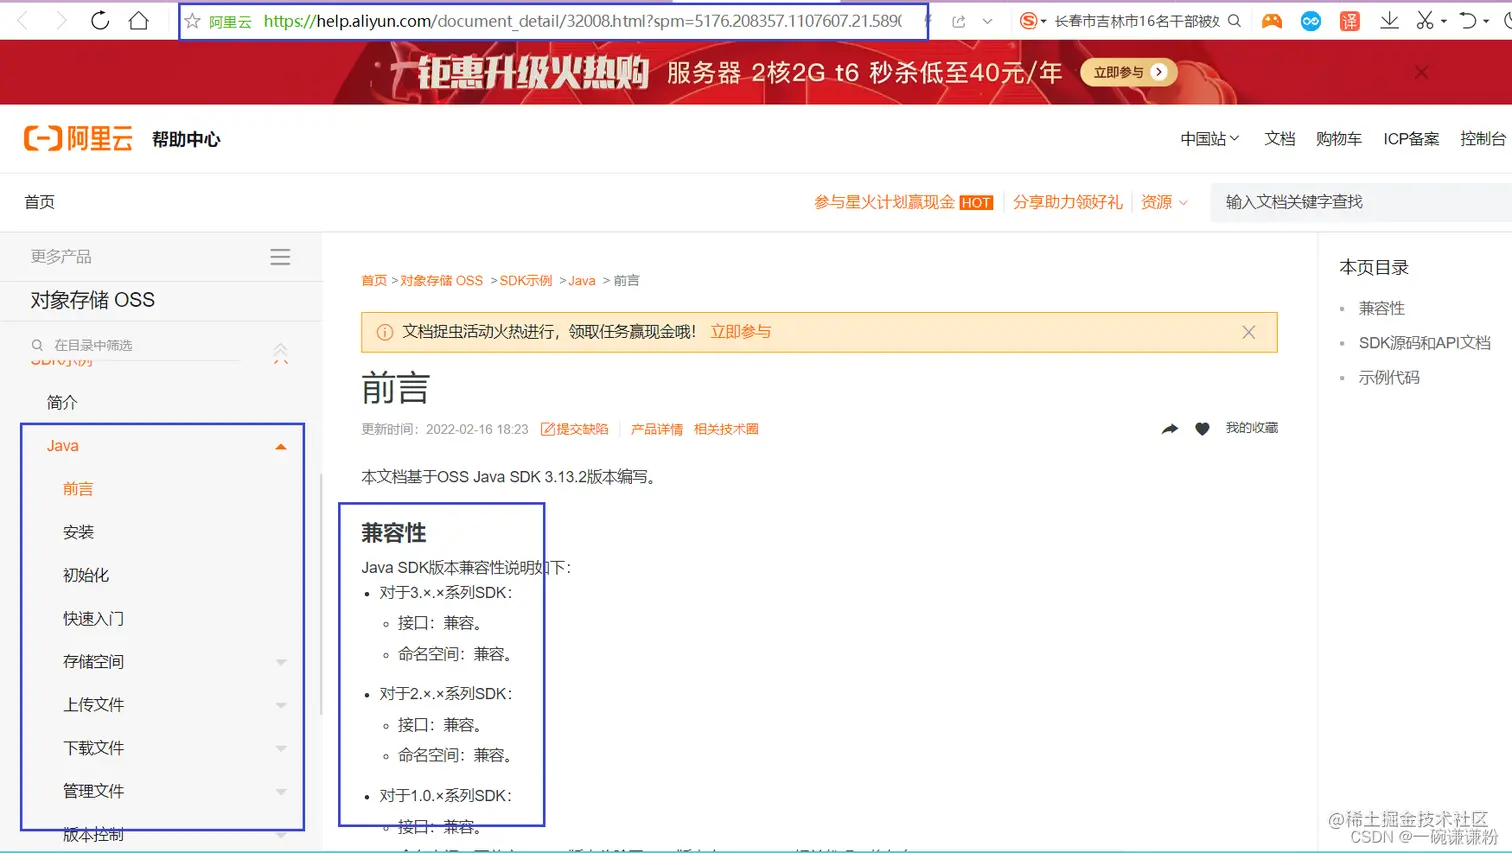Collapse sidebar tree with double-chevron icon
Screen dimensions: 1512x853
[281, 353]
